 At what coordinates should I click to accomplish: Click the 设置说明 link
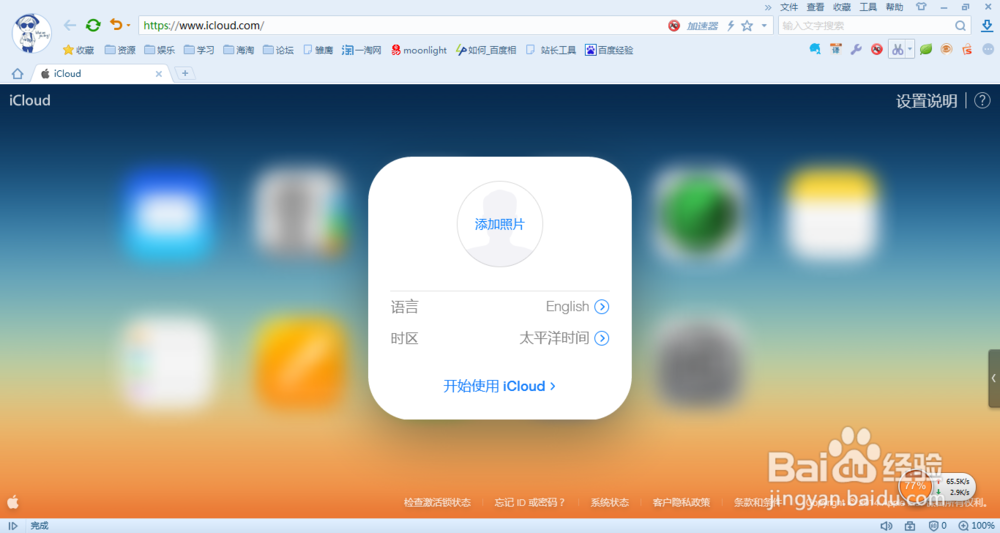click(x=926, y=101)
